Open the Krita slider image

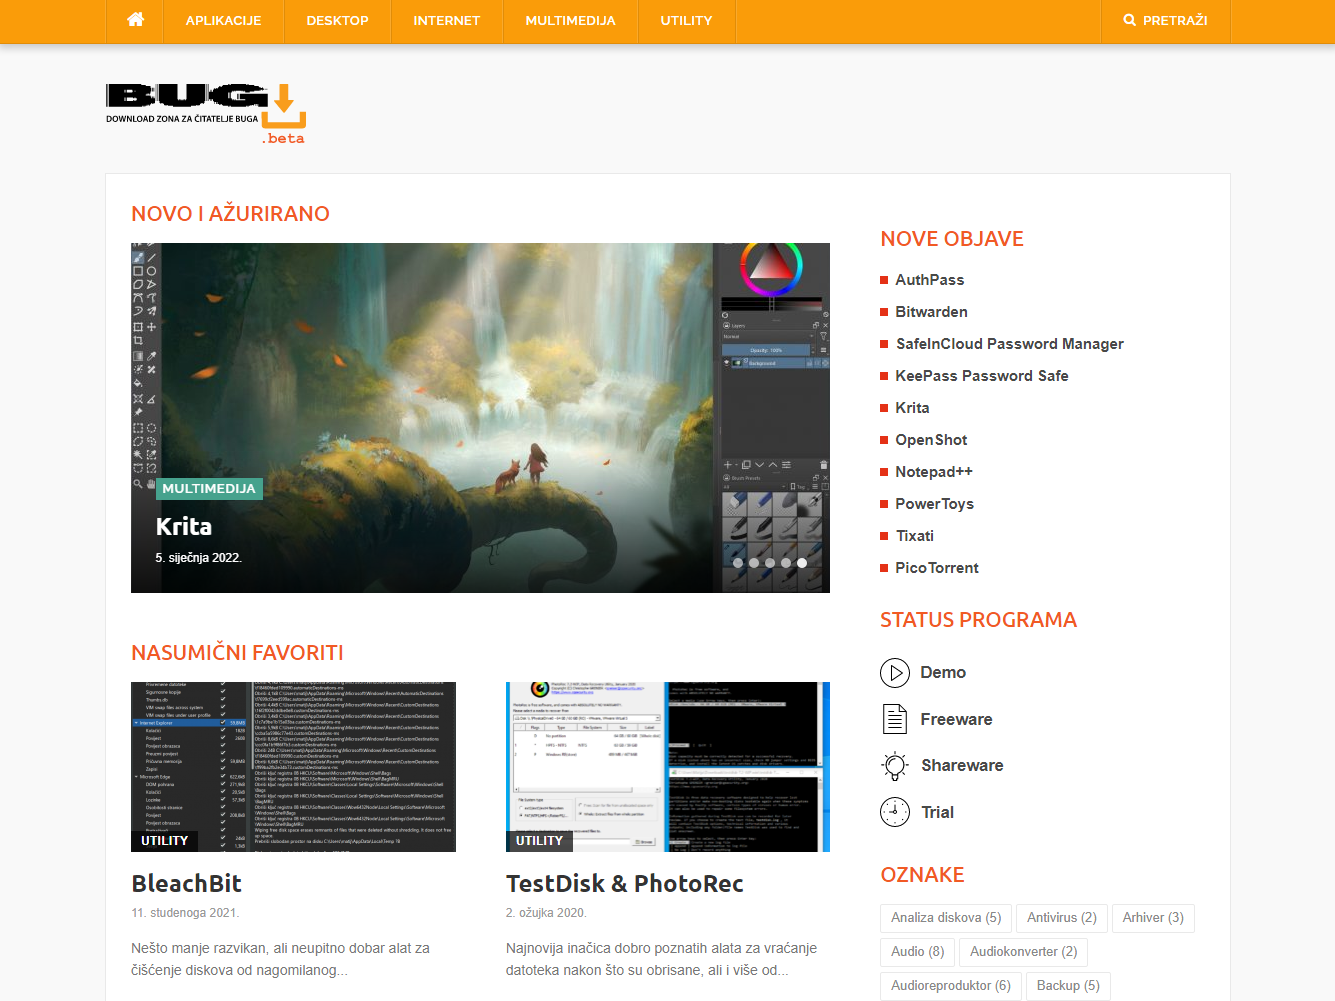tap(480, 418)
